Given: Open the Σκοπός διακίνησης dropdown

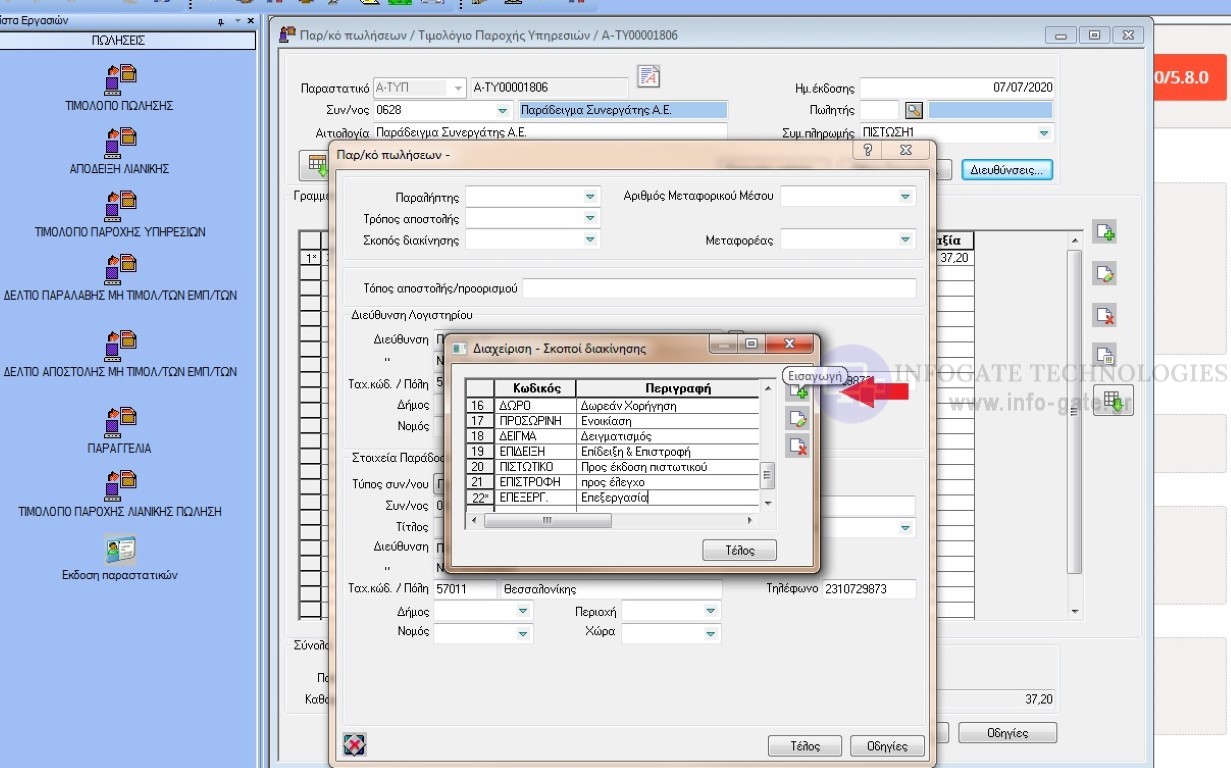Looking at the screenshot, I should (590, 240).
